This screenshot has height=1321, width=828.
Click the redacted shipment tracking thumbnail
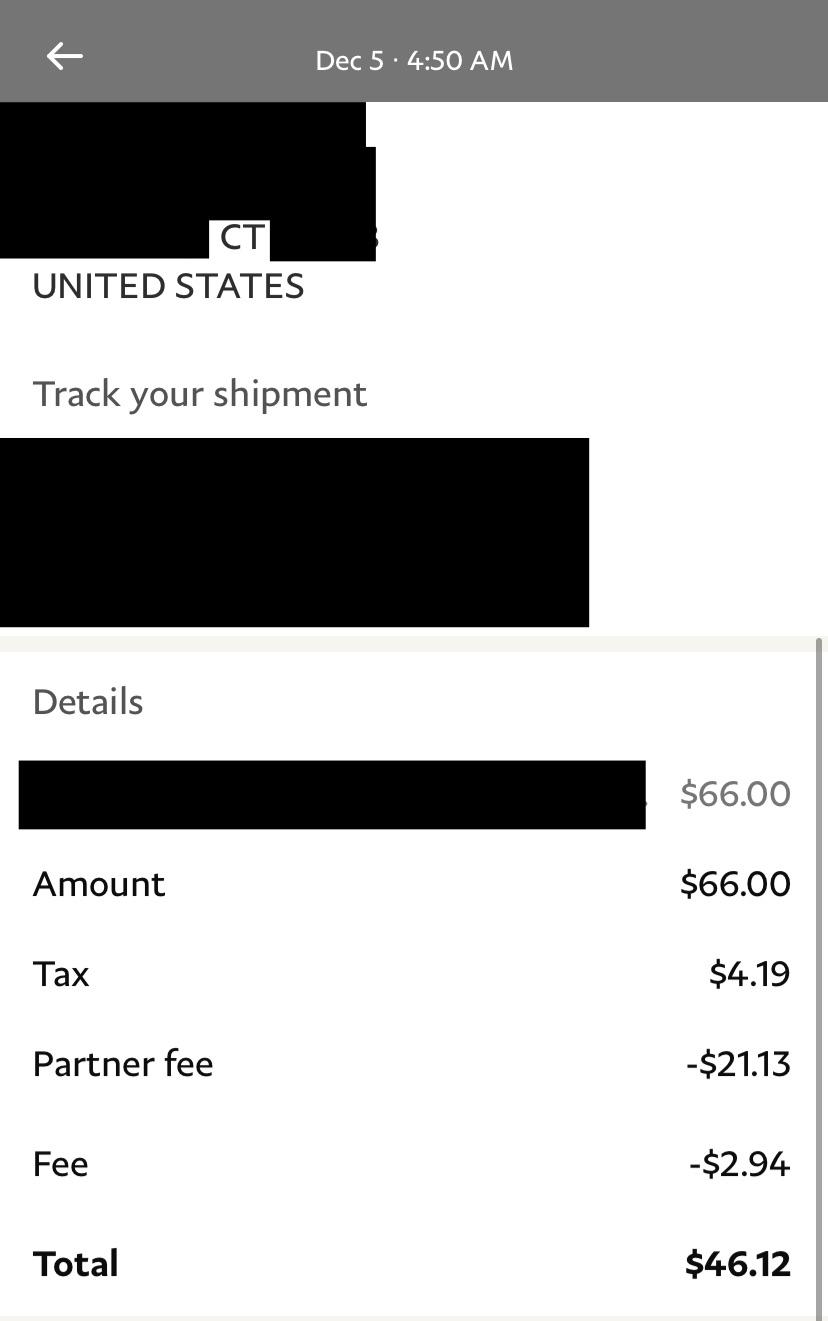coord(295,530)
